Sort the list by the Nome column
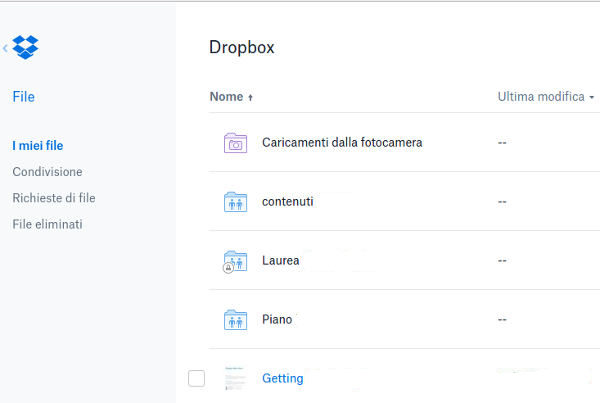 (226, 97)
